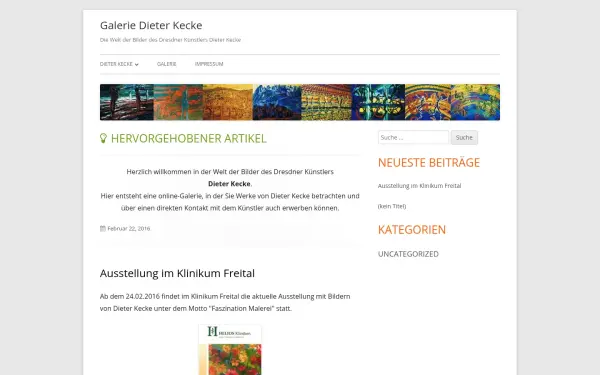This screenshot has height=375, width=600.
Task: Open the Helios Kliniken flyer image
Action: point(230,350)
